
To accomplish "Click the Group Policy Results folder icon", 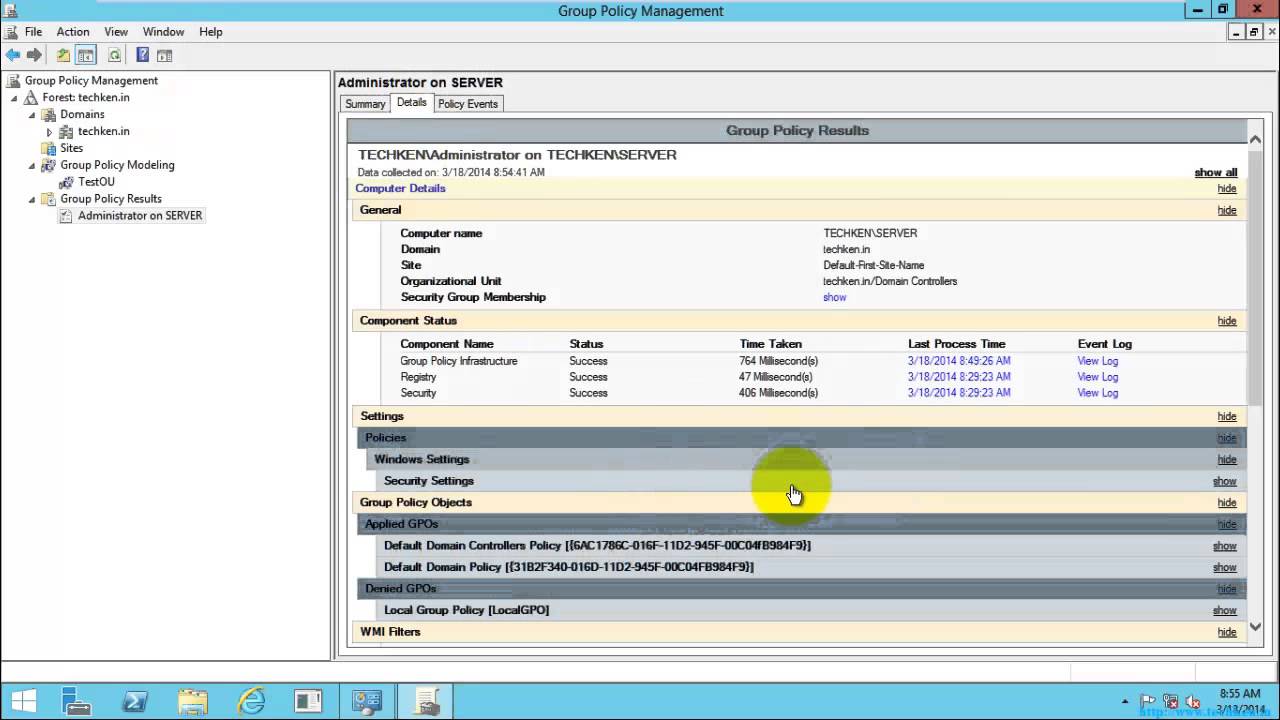I will [48, 199].
